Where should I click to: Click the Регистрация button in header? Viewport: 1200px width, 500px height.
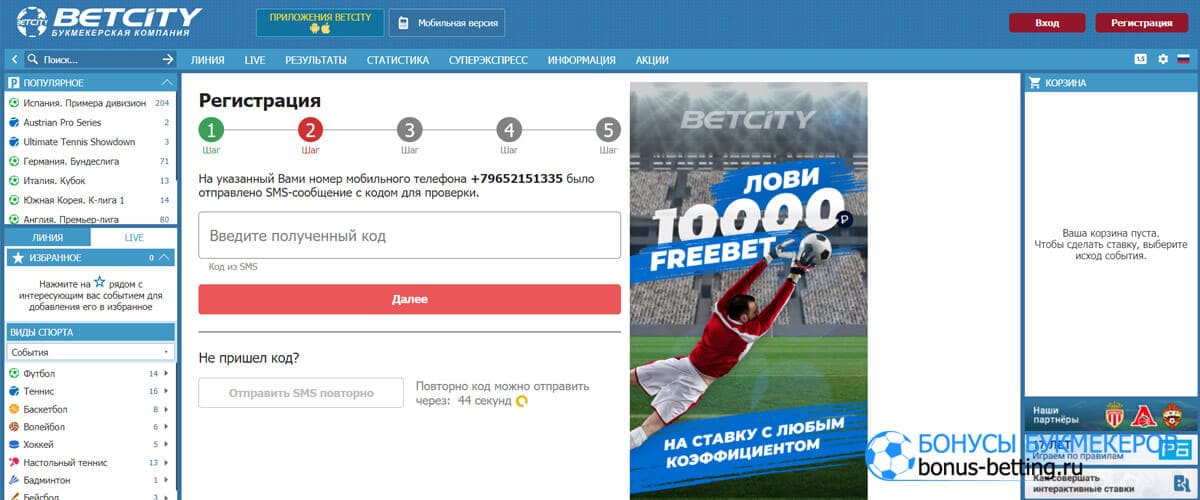click(1141, 23)
